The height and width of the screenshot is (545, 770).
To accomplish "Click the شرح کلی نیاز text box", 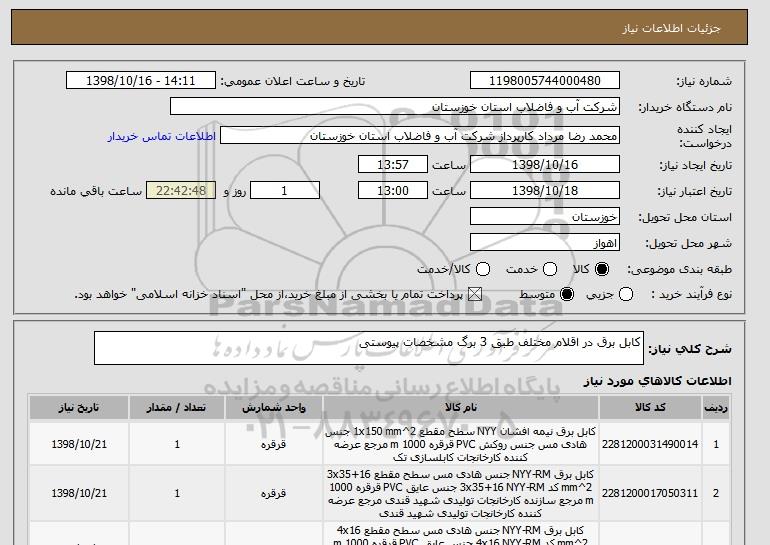I will pos(369,348).
